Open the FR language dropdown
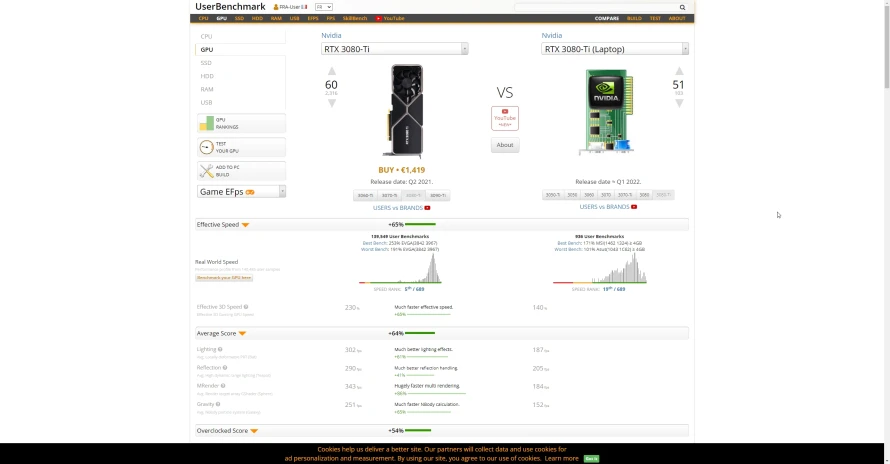890x464 pixels. tap(324, 7)
